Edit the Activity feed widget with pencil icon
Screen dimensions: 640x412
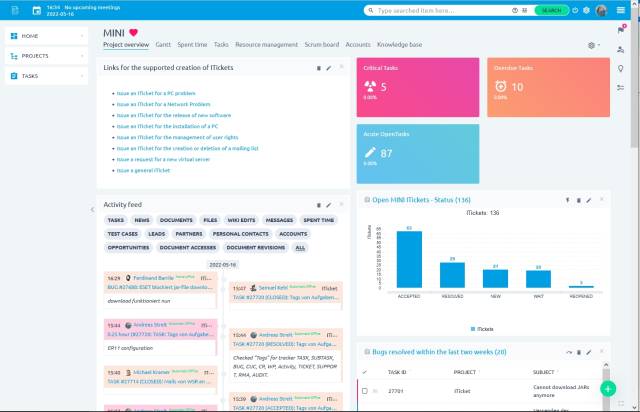(329, 204)
